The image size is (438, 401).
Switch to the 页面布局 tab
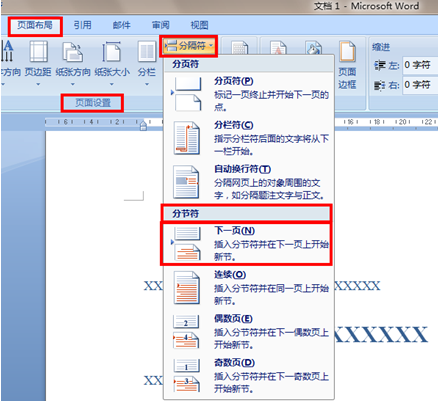35,25
